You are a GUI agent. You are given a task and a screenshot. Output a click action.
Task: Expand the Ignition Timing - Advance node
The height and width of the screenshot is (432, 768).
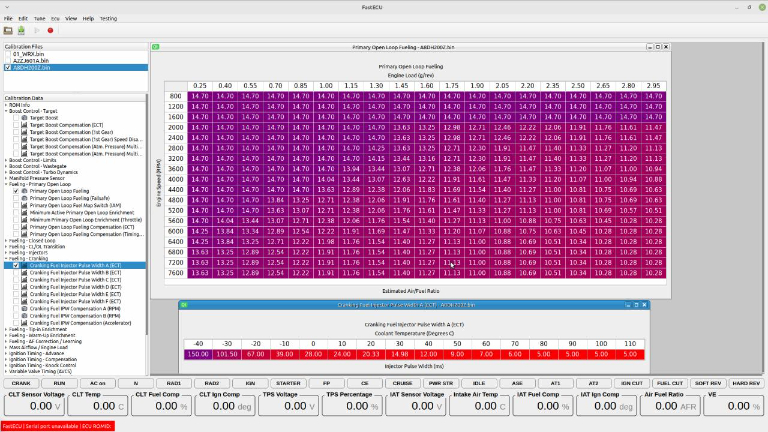[5, 352]
